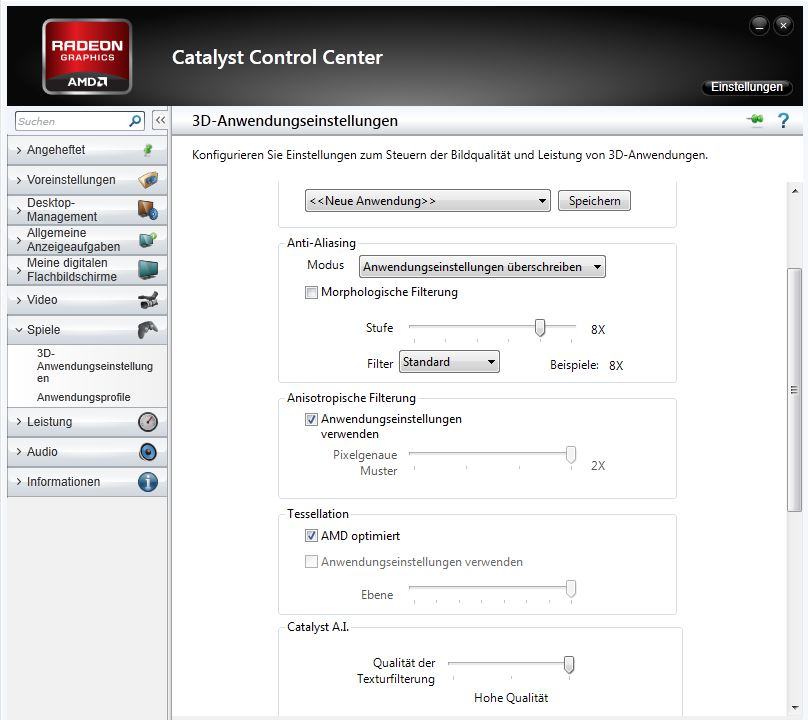The height and width of the screenshot is (720, 808).
Task: Click the 3D-Anwendungseinstellungen page title
Action: (x=295, y=121)
